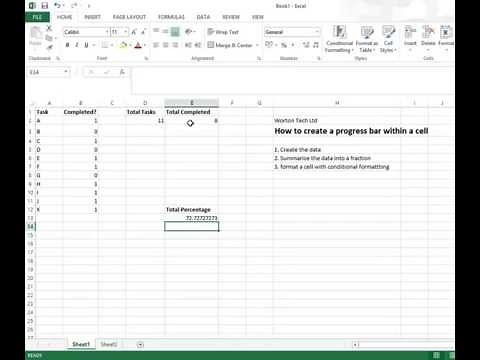Screen dimensions: 480x360
Task: Decrease decimal places
Action: [x=316, y=45]
